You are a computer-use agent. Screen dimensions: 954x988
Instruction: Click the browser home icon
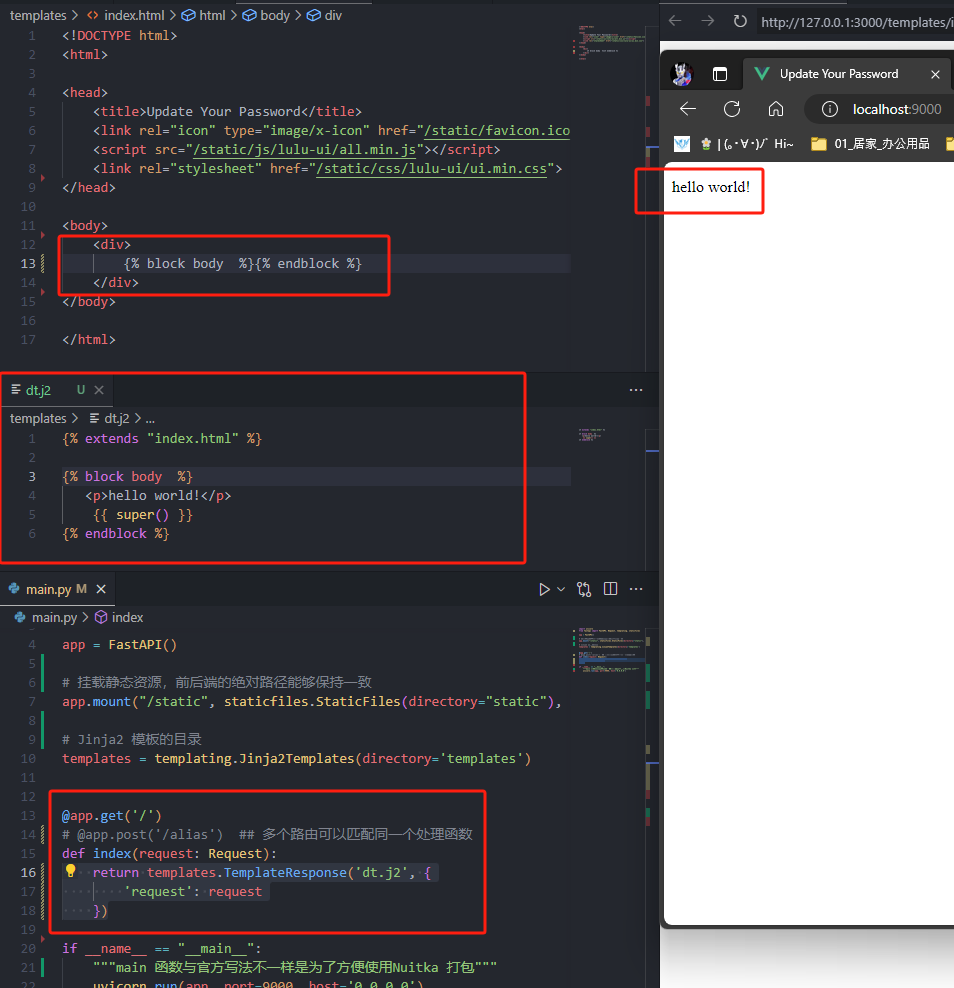776,109
